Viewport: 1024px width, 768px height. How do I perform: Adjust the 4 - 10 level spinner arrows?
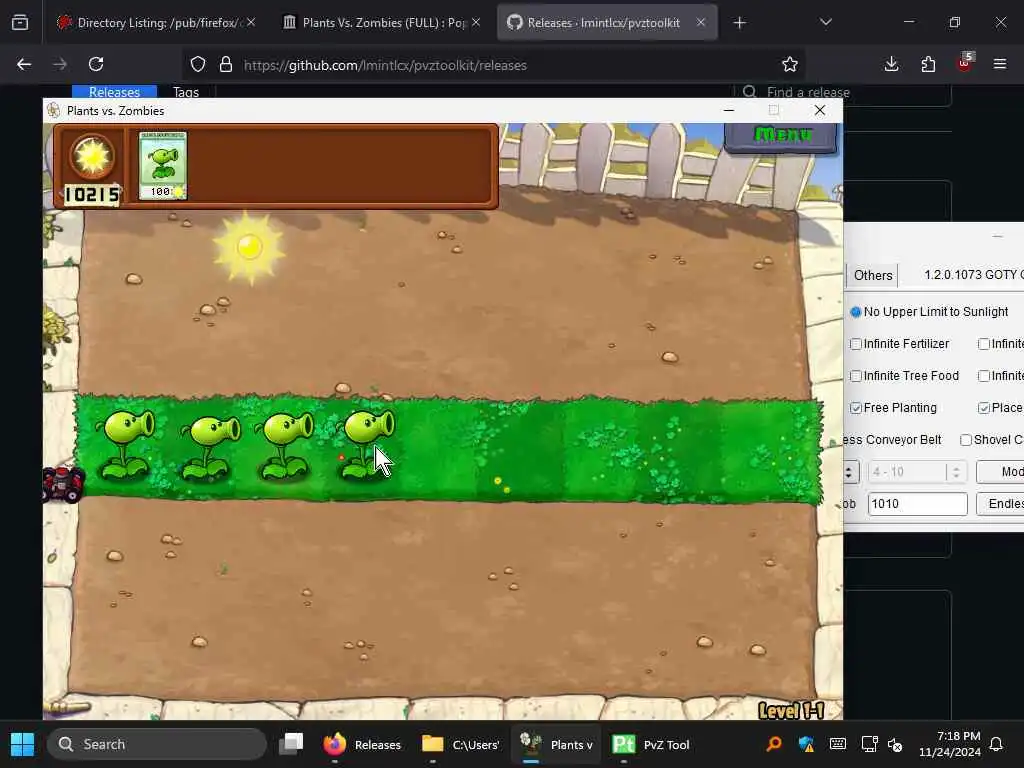click(955, 472)
